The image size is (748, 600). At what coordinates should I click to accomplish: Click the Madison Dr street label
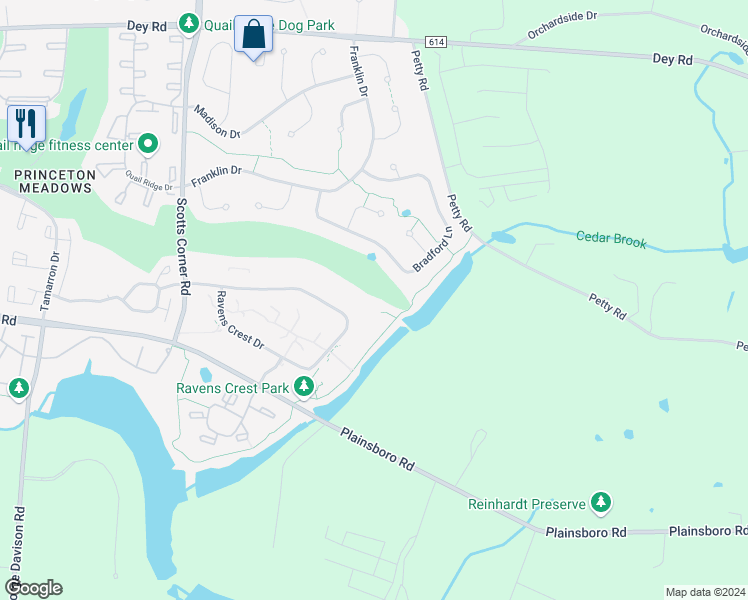point(217,122)
